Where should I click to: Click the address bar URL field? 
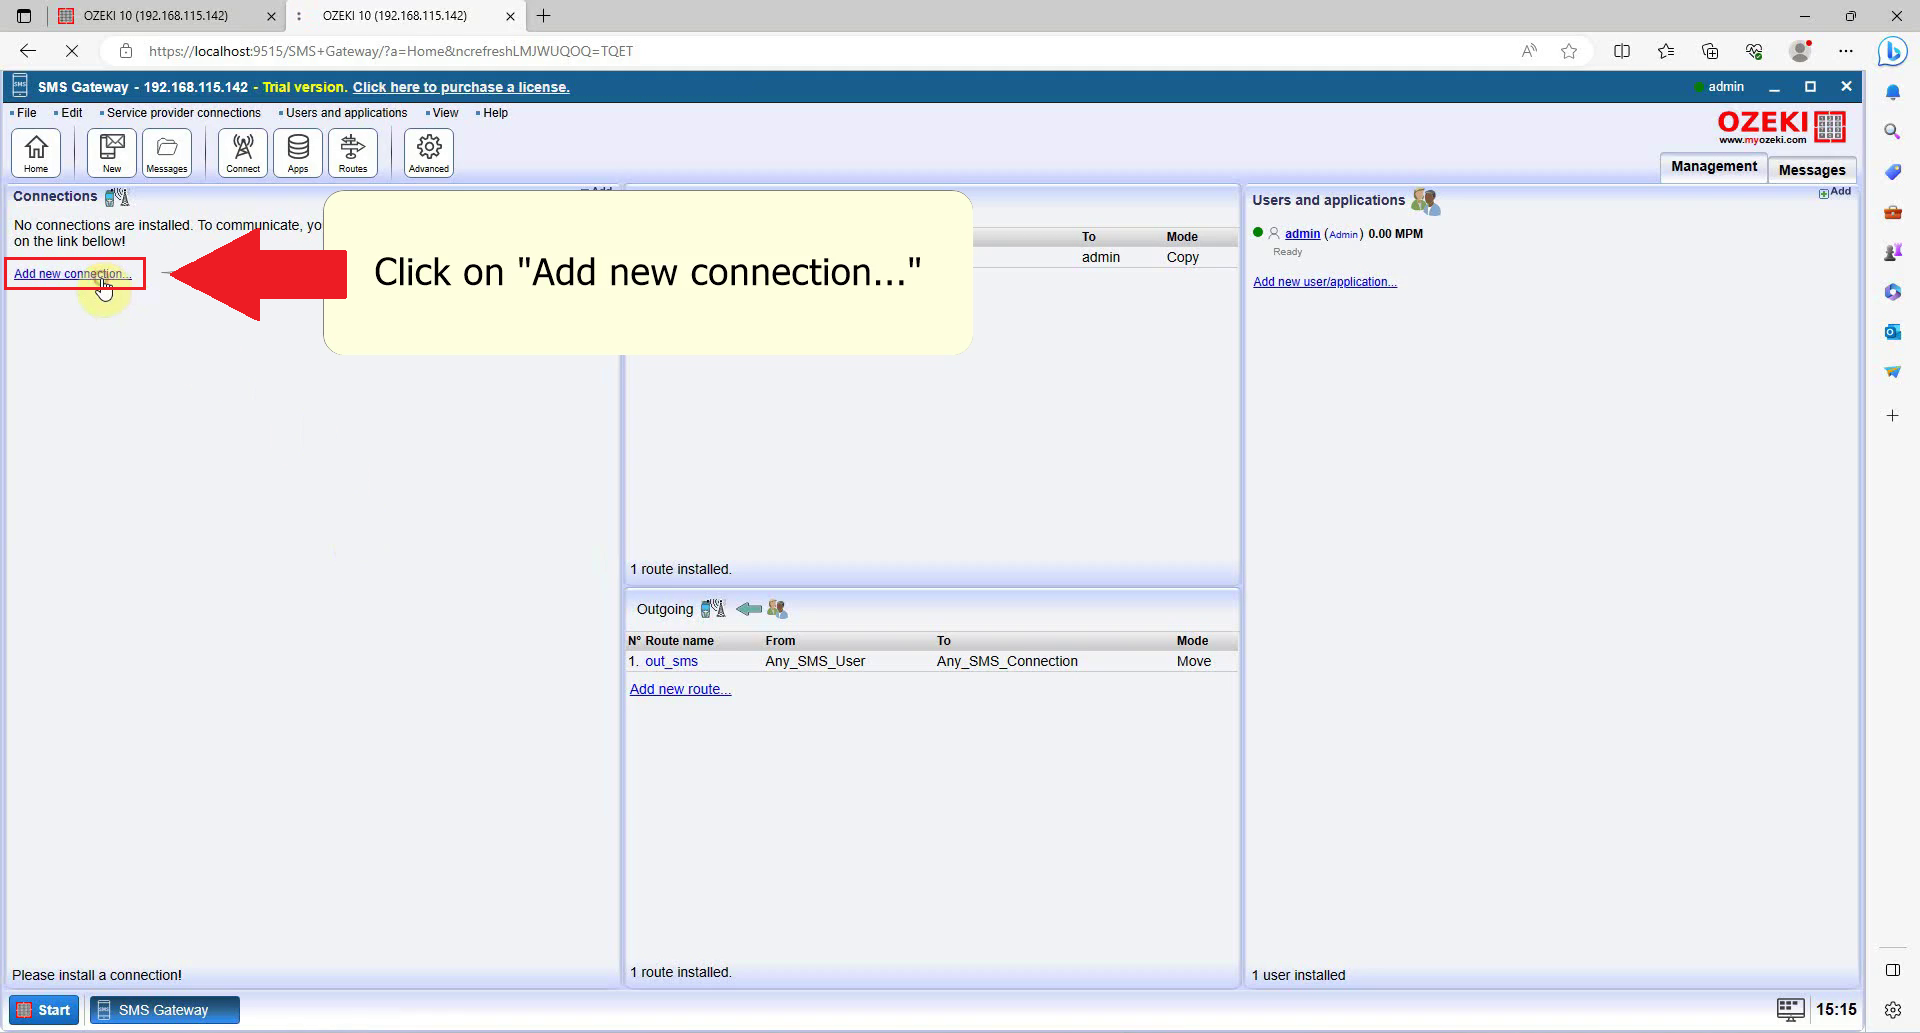390,51
